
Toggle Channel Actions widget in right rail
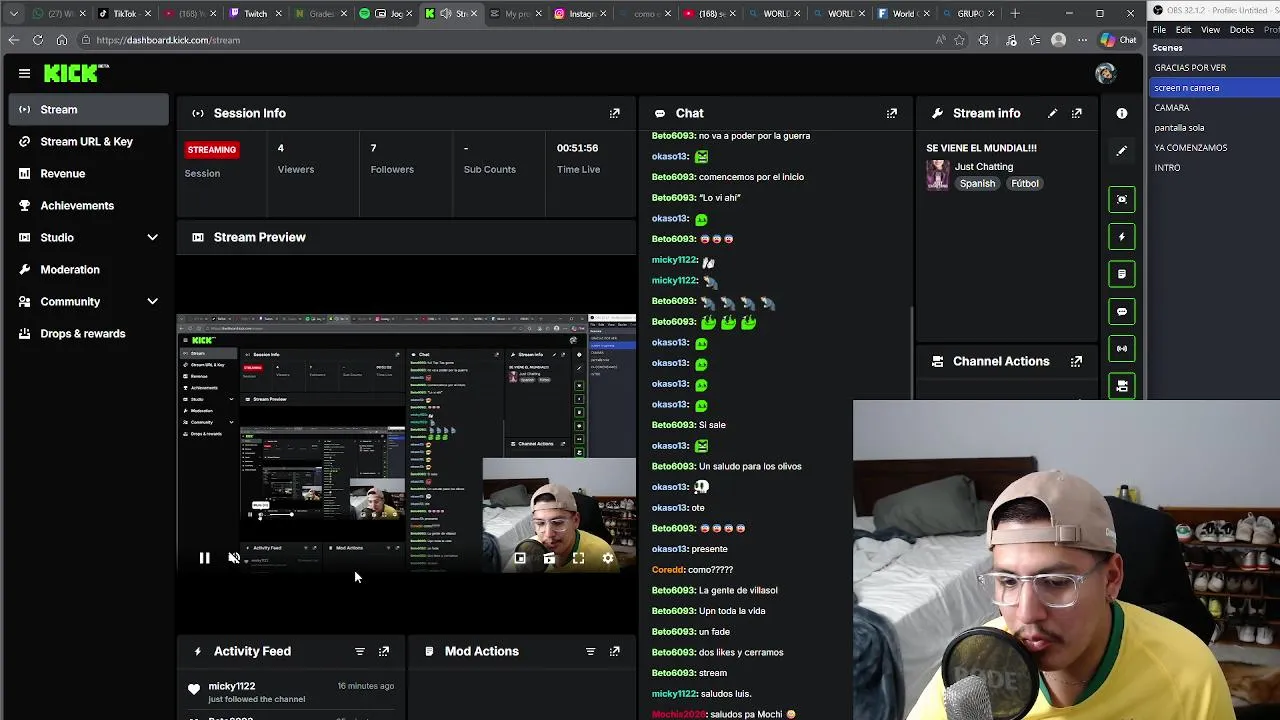click(x=1122, y=385)
